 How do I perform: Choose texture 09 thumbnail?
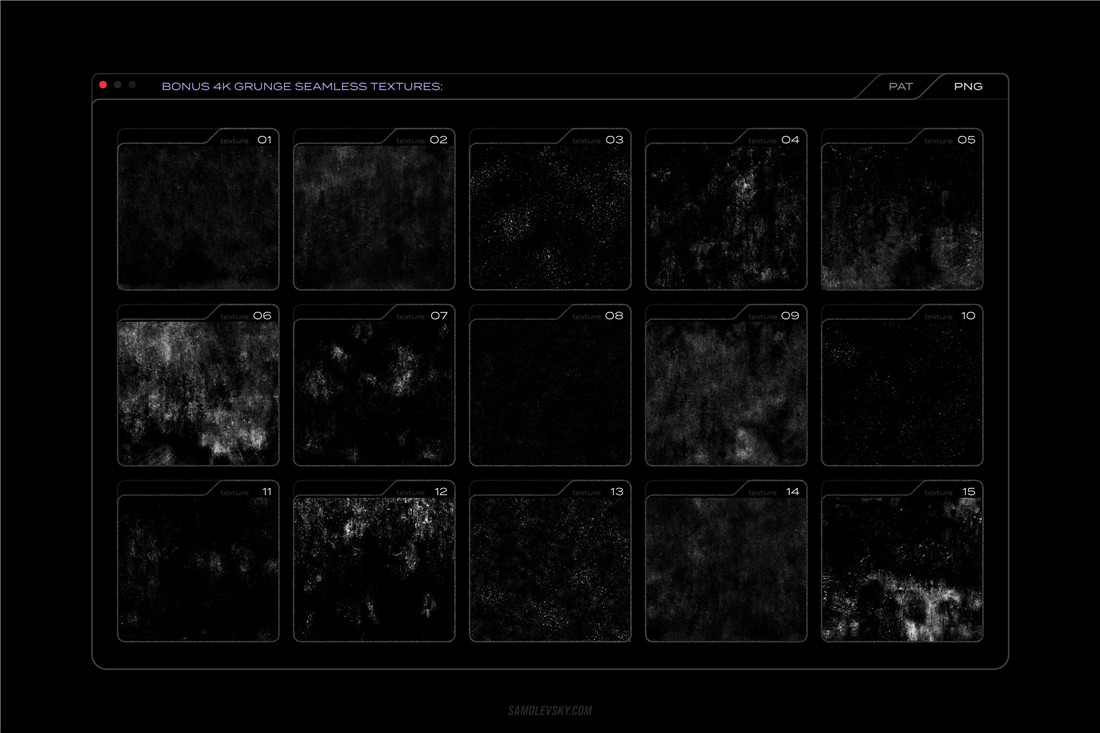[726, 392]
